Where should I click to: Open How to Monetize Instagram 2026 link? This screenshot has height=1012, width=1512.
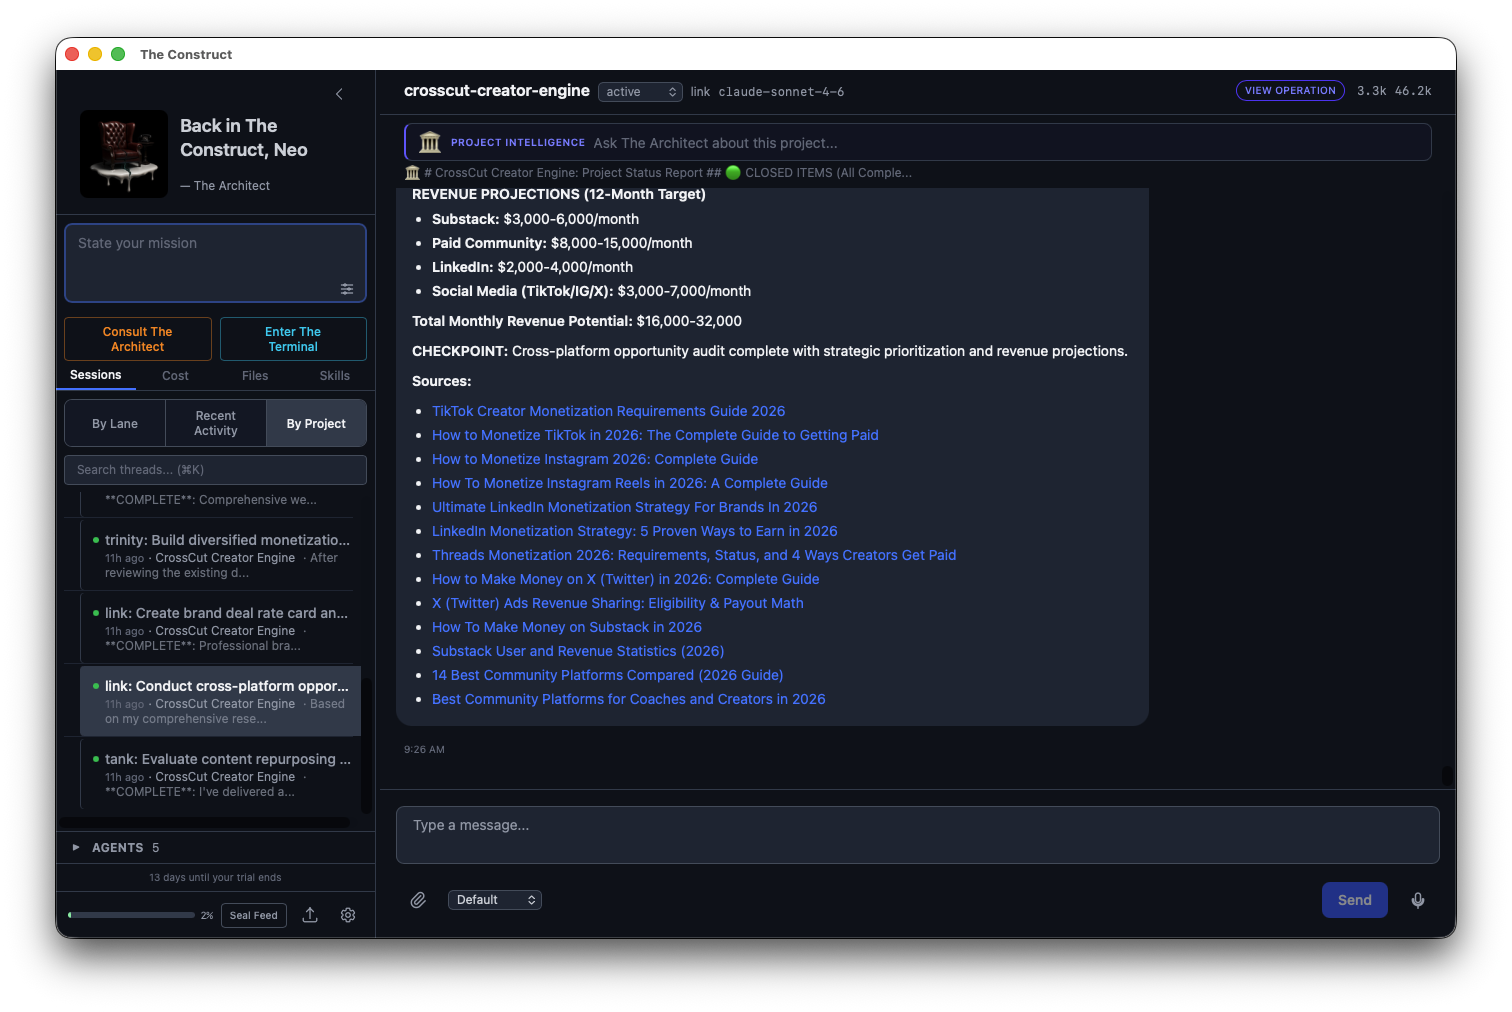click(x=595, y=459)
